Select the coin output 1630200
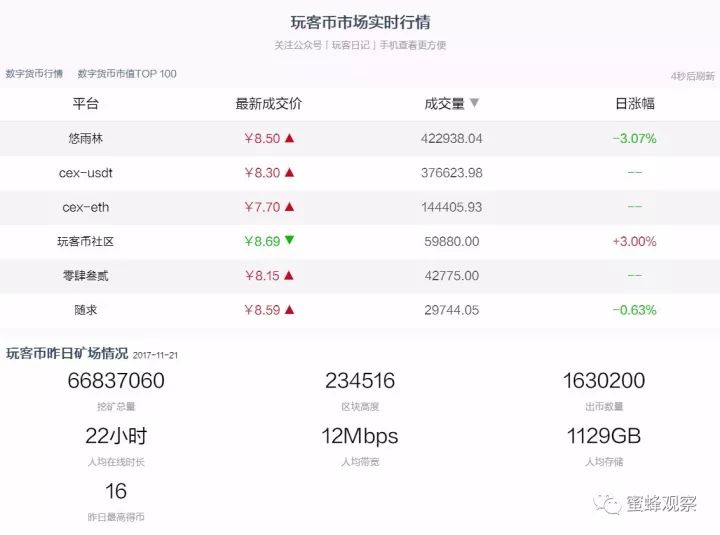This screenshot has width=720, height=535. (x=604, y=381)
